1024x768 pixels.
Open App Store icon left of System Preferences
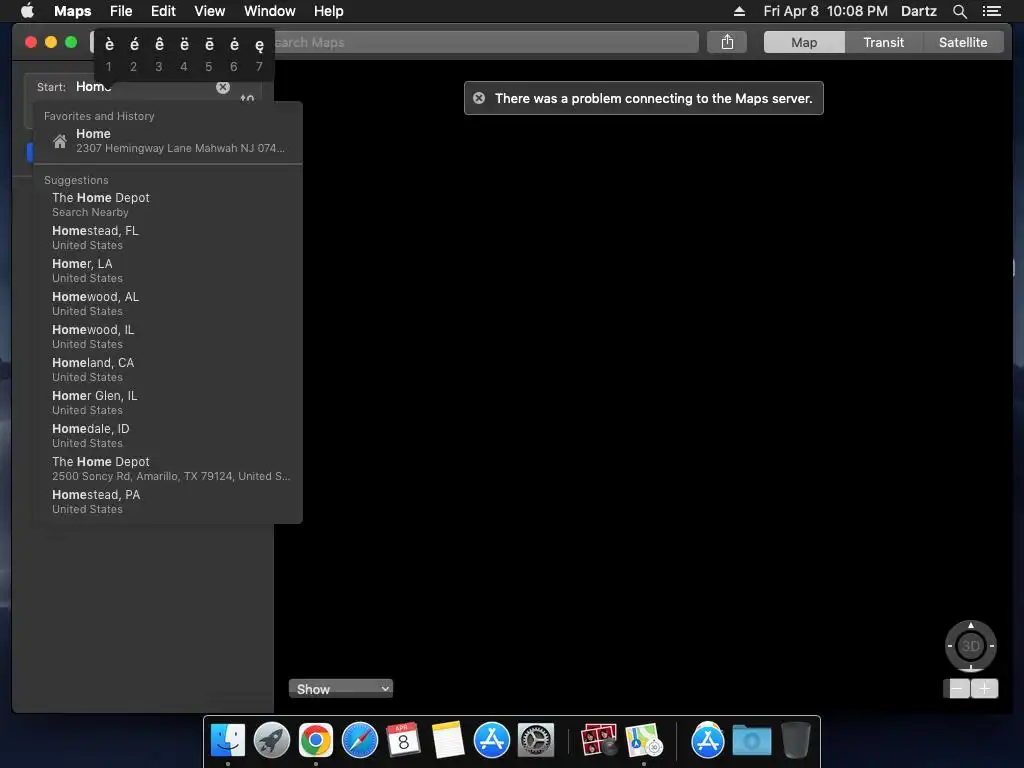491,741
